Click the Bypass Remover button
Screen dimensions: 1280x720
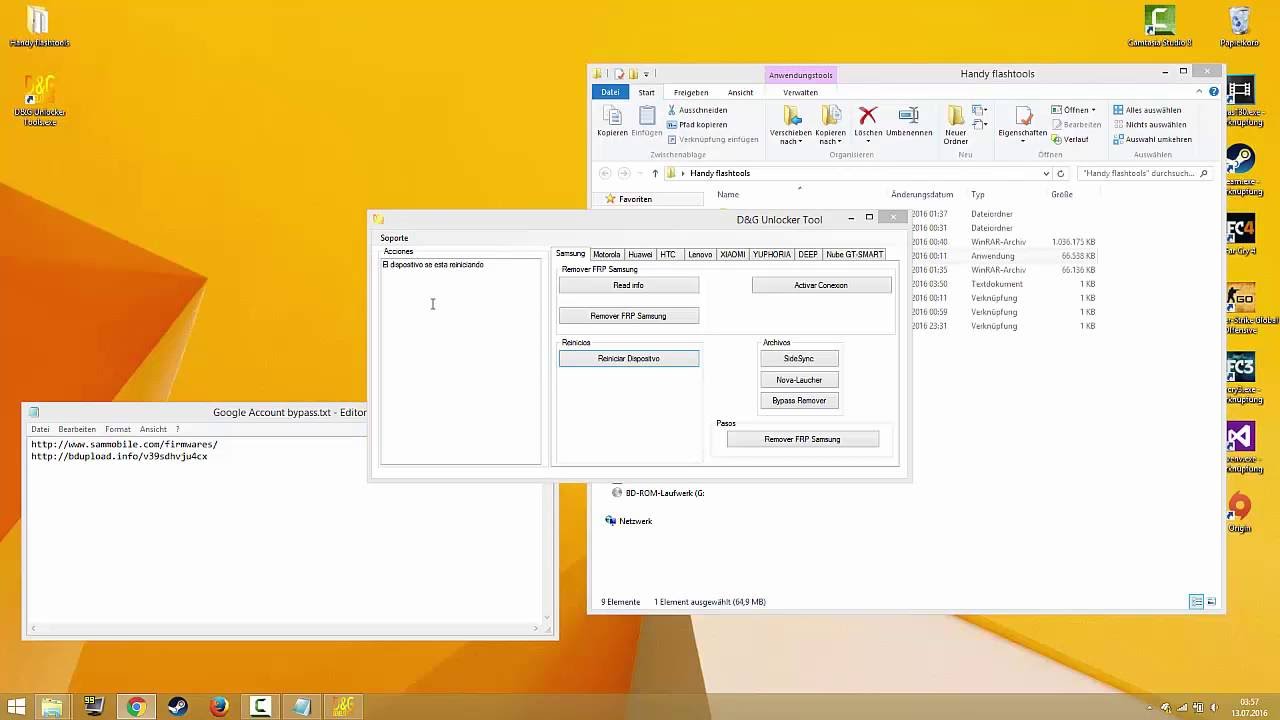(799, 400)
